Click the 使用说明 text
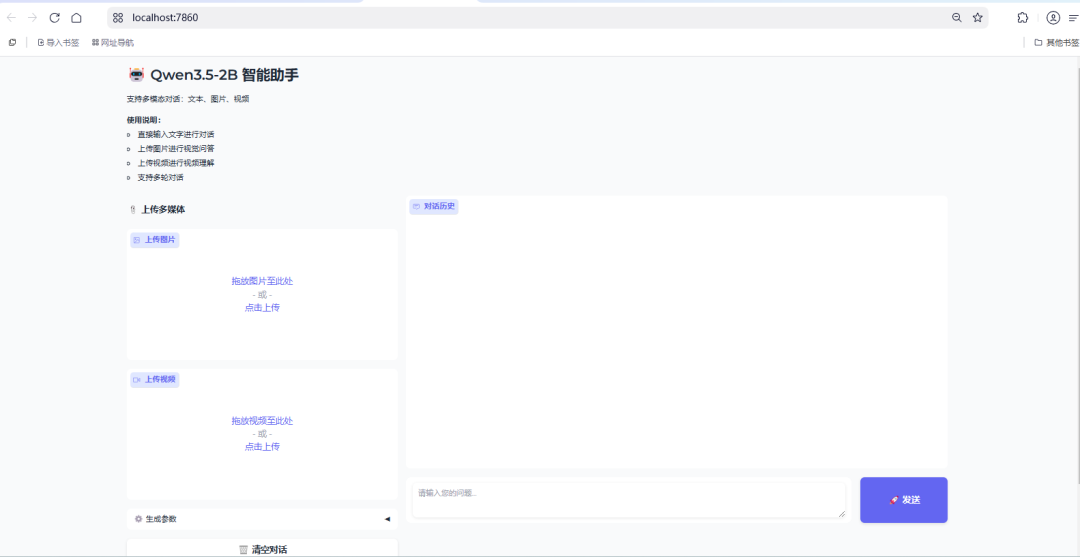The image size is (1080, 557). coord(143,120)
